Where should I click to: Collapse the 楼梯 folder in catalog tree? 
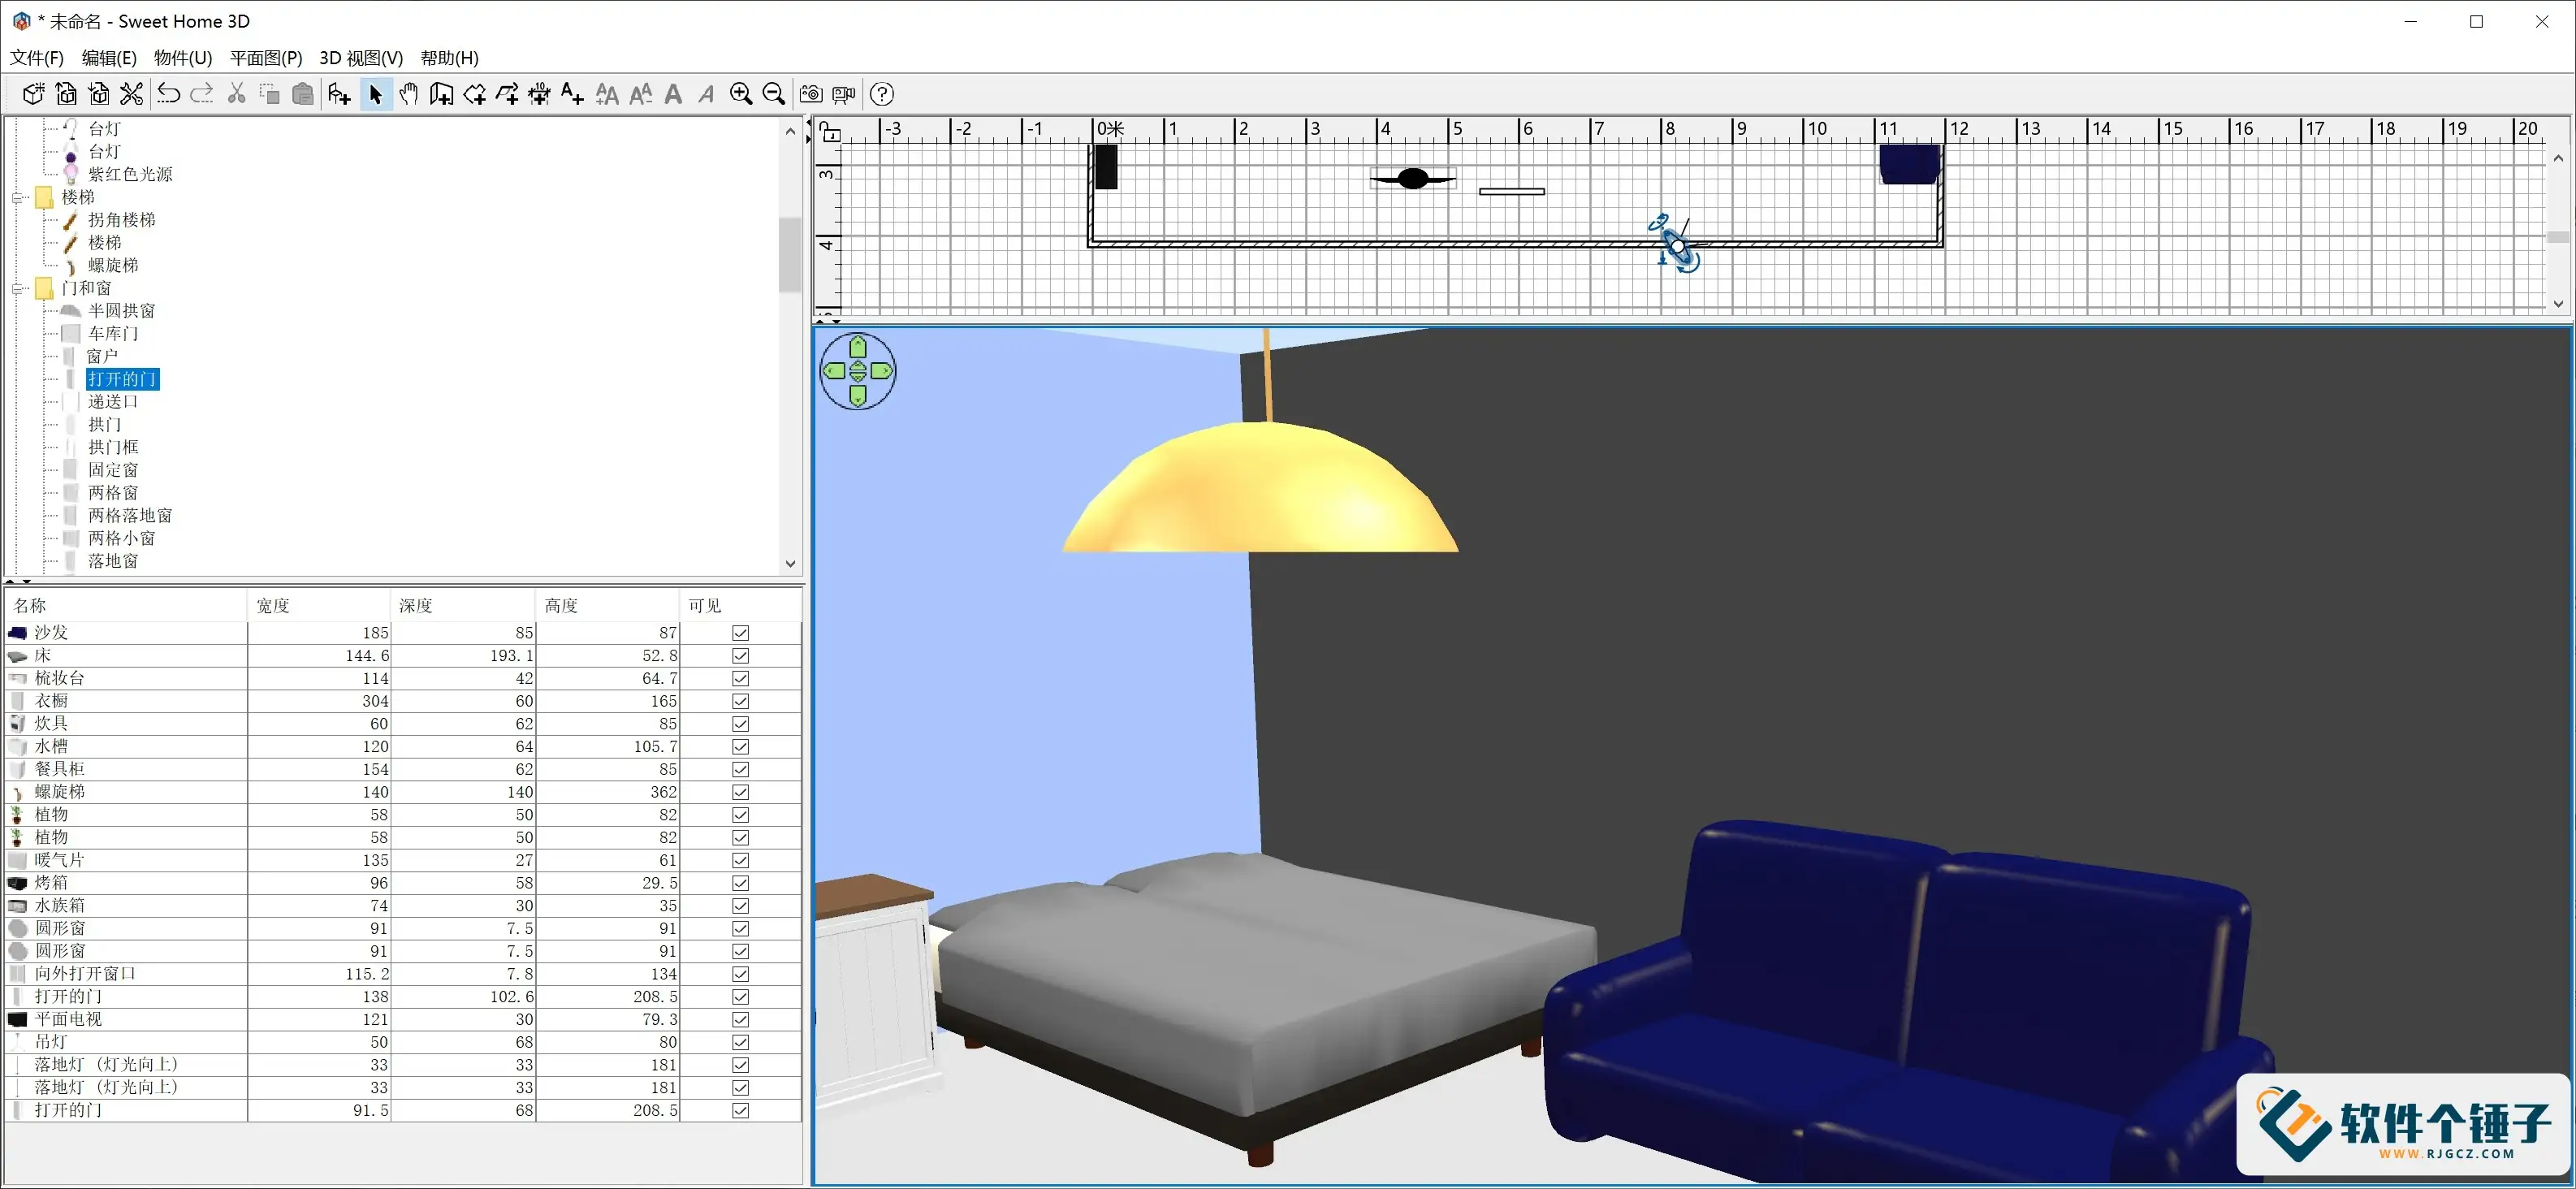[x=18, y=198]
